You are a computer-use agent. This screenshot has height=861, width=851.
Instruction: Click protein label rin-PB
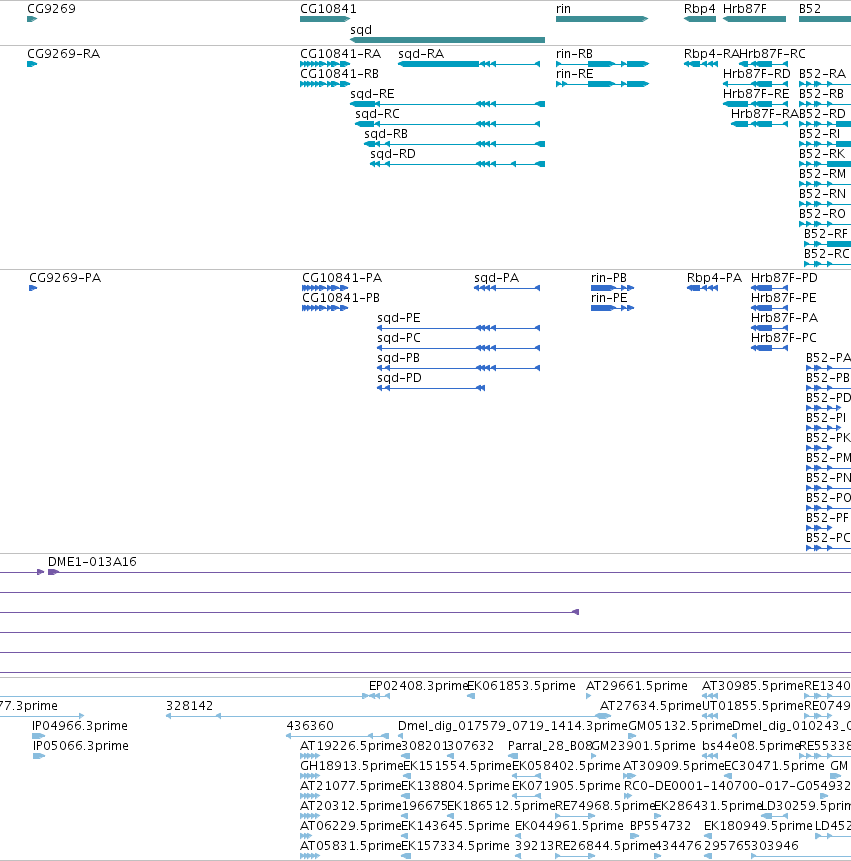coord(609,278)
